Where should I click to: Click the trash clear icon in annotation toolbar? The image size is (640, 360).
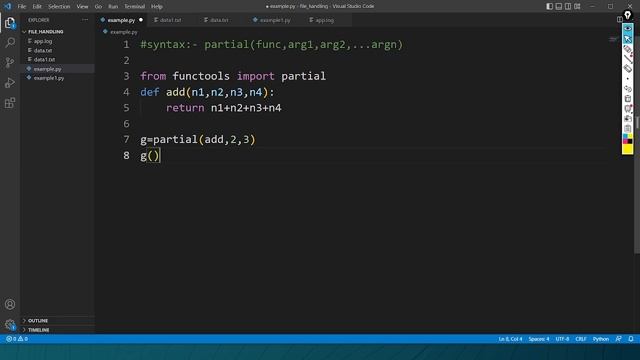(x=628, y=98)
